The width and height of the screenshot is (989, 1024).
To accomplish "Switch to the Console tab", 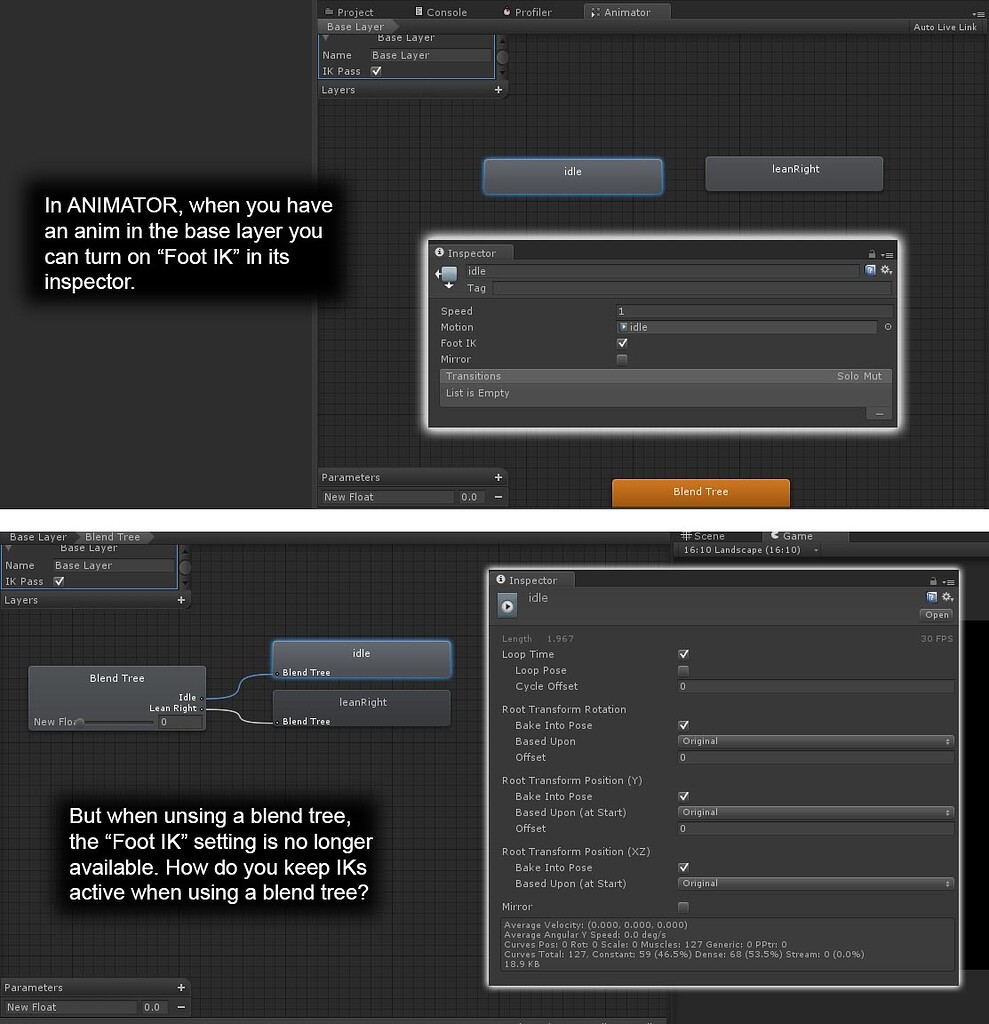I will [444, 11].
